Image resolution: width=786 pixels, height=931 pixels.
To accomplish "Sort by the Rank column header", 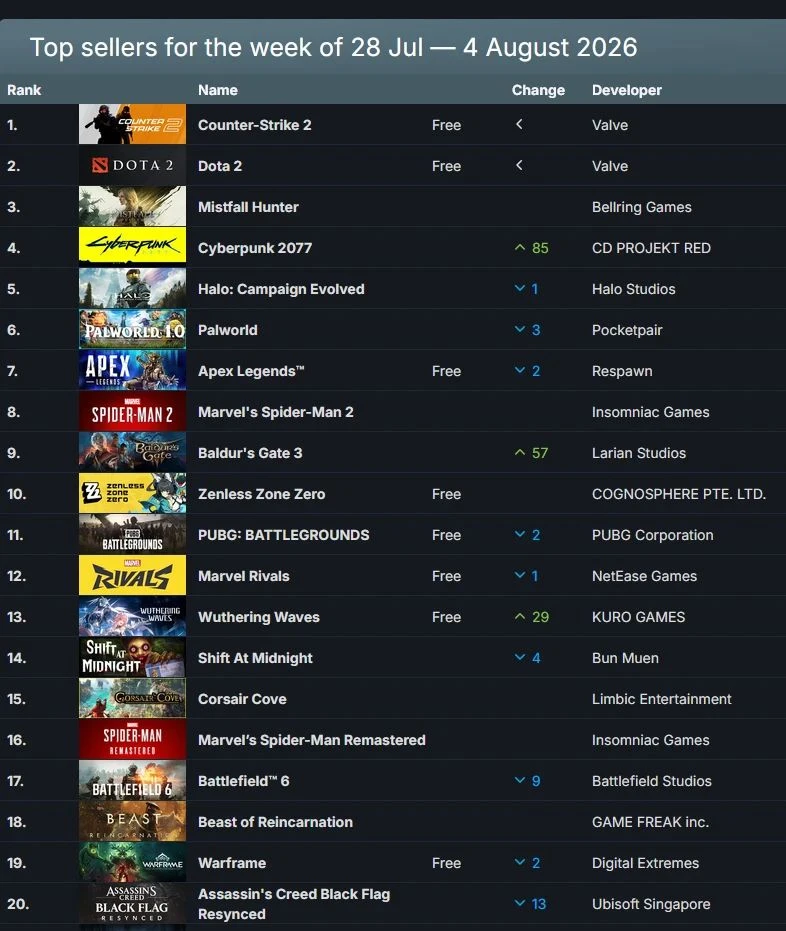I will pyautogui.click(x=24, y=90).
